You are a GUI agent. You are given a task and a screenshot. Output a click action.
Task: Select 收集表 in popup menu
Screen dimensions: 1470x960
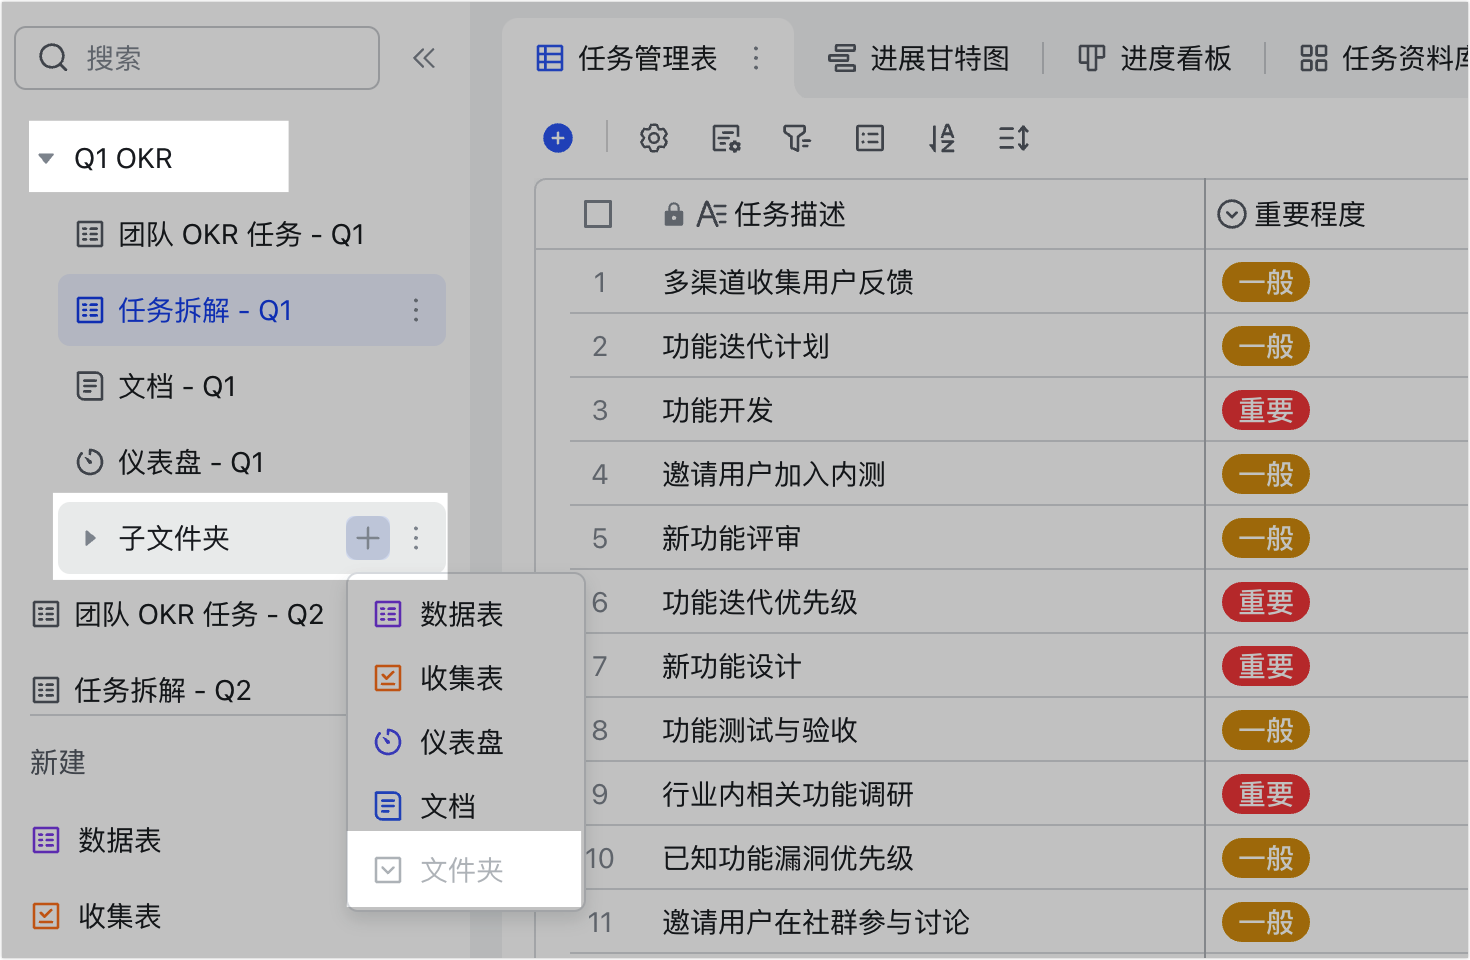coord(461,678)
